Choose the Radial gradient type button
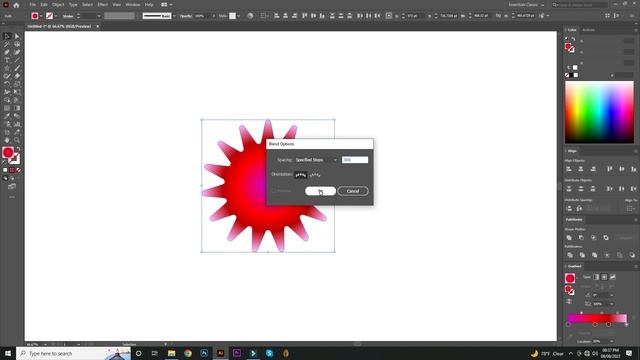The width and height of the screenshot is (640, 360). pos(604,277)
